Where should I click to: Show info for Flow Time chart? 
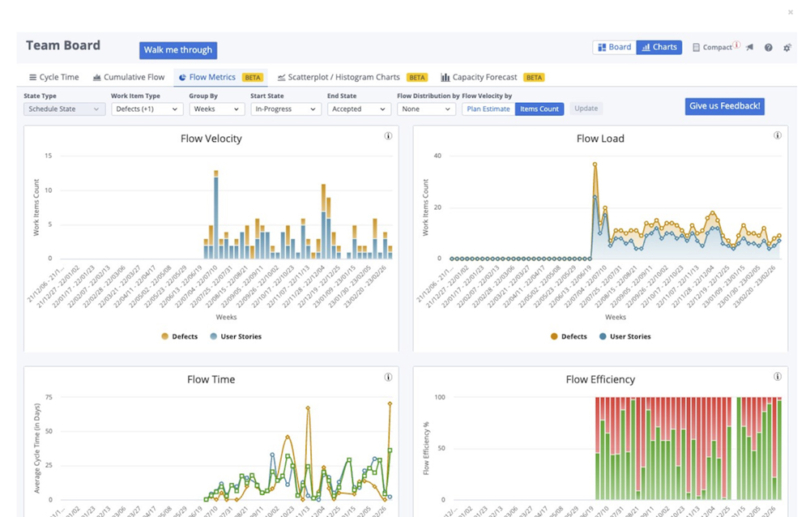pos(388,377)
